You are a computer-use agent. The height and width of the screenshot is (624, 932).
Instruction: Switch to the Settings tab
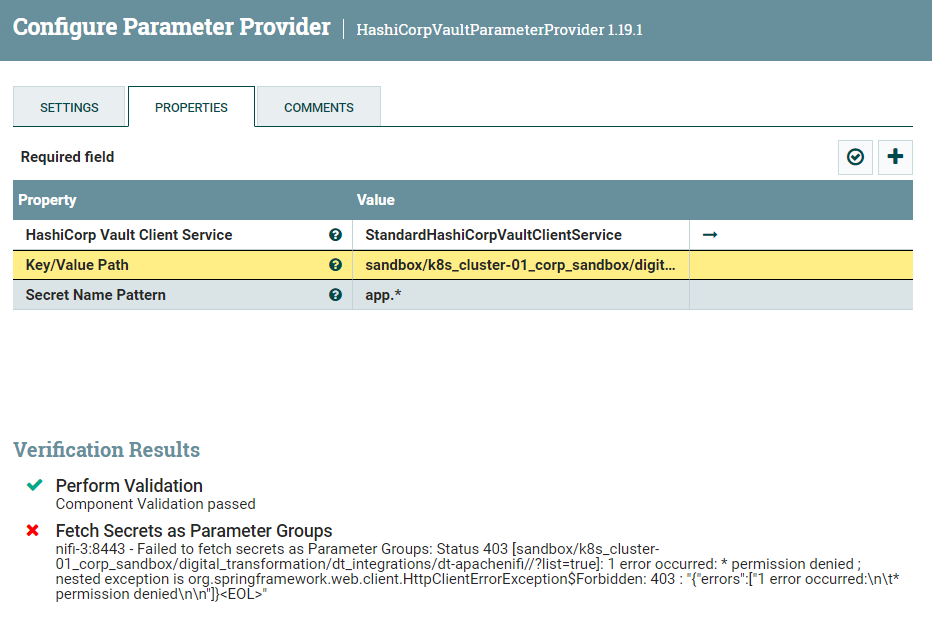click(69, 107)
